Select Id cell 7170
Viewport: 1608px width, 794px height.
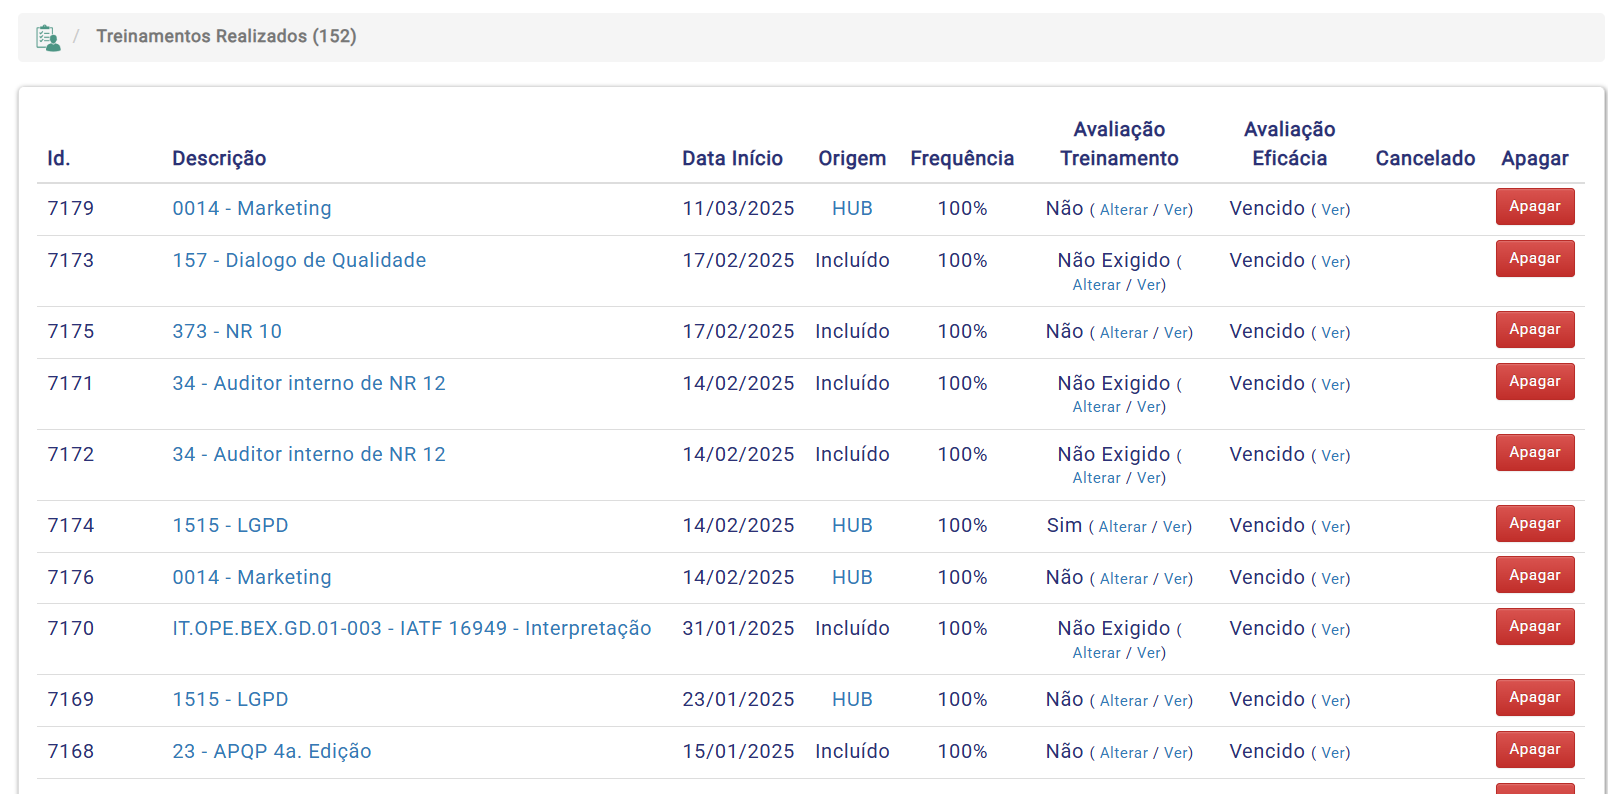[x=71, y=628]
